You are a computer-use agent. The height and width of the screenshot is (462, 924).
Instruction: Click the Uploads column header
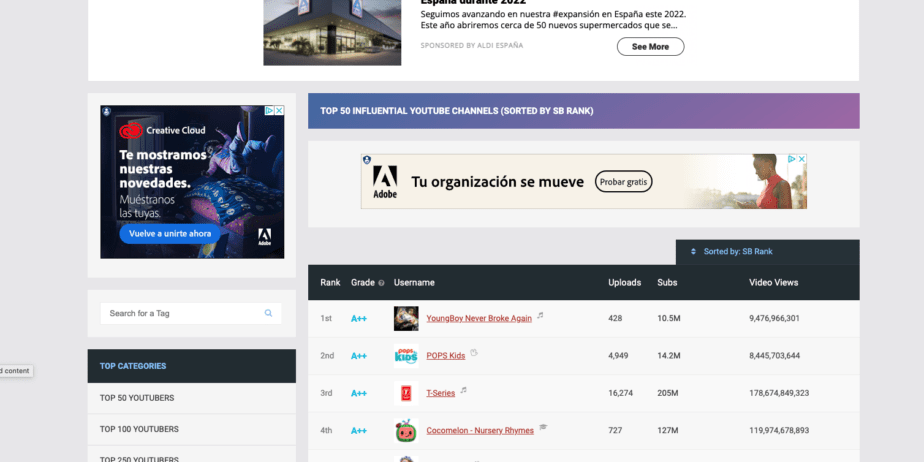[x=625, y=283]
